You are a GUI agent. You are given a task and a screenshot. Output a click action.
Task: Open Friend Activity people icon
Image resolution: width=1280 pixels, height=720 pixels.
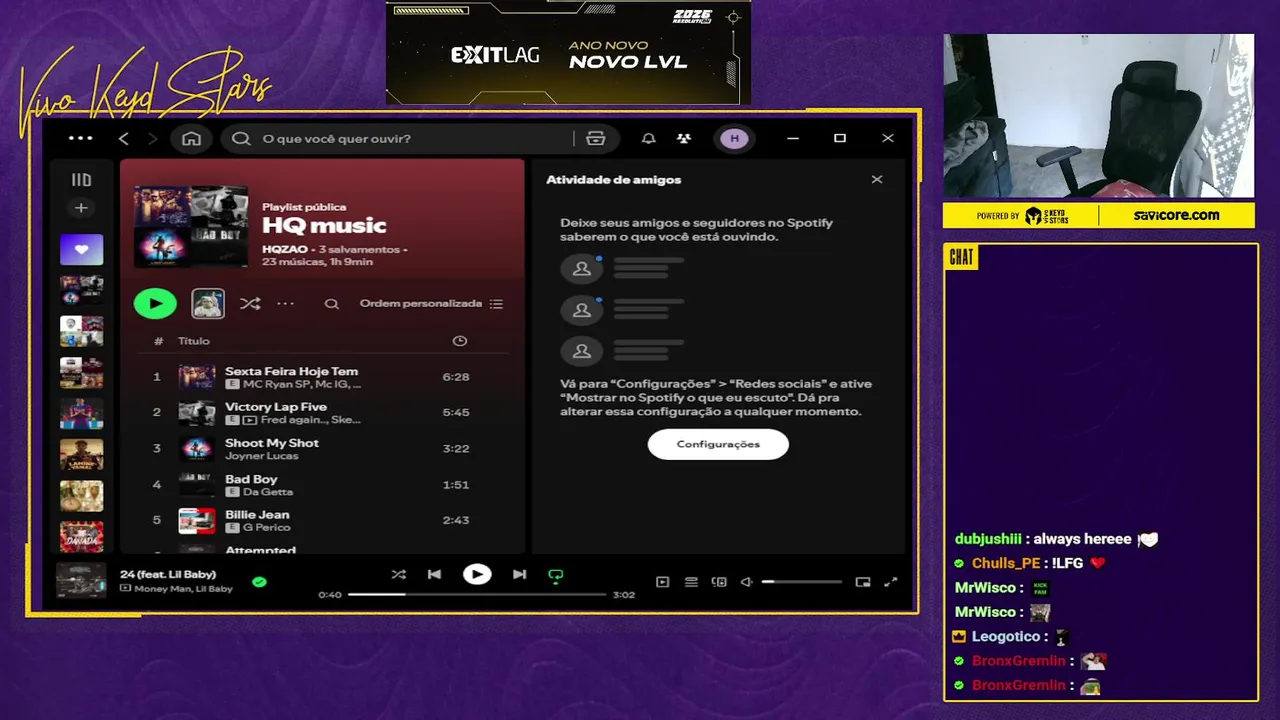[684, 138]
